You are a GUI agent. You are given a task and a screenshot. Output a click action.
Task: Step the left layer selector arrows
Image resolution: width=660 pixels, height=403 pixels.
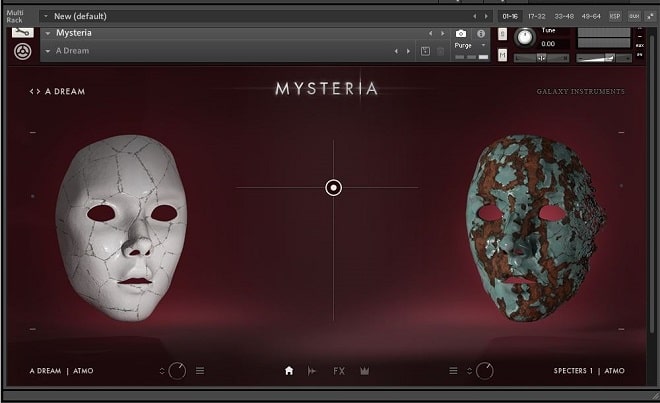click(162, 371)
